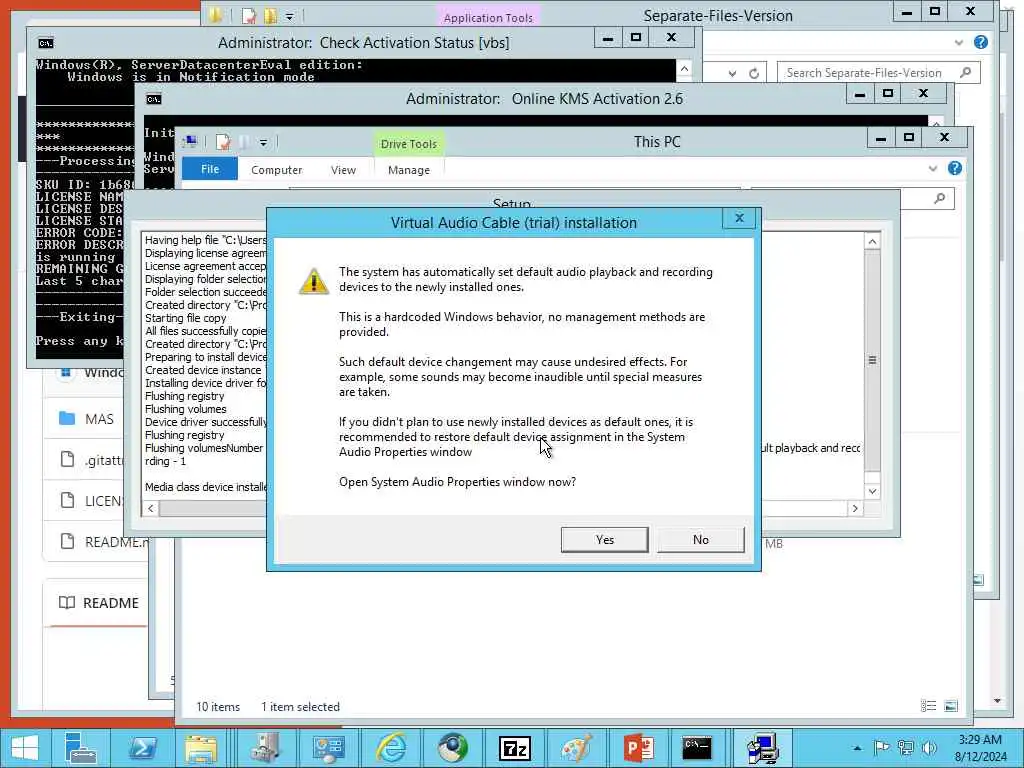
Task: Click the Check Activation Status window icon
Action: (46, 43)
